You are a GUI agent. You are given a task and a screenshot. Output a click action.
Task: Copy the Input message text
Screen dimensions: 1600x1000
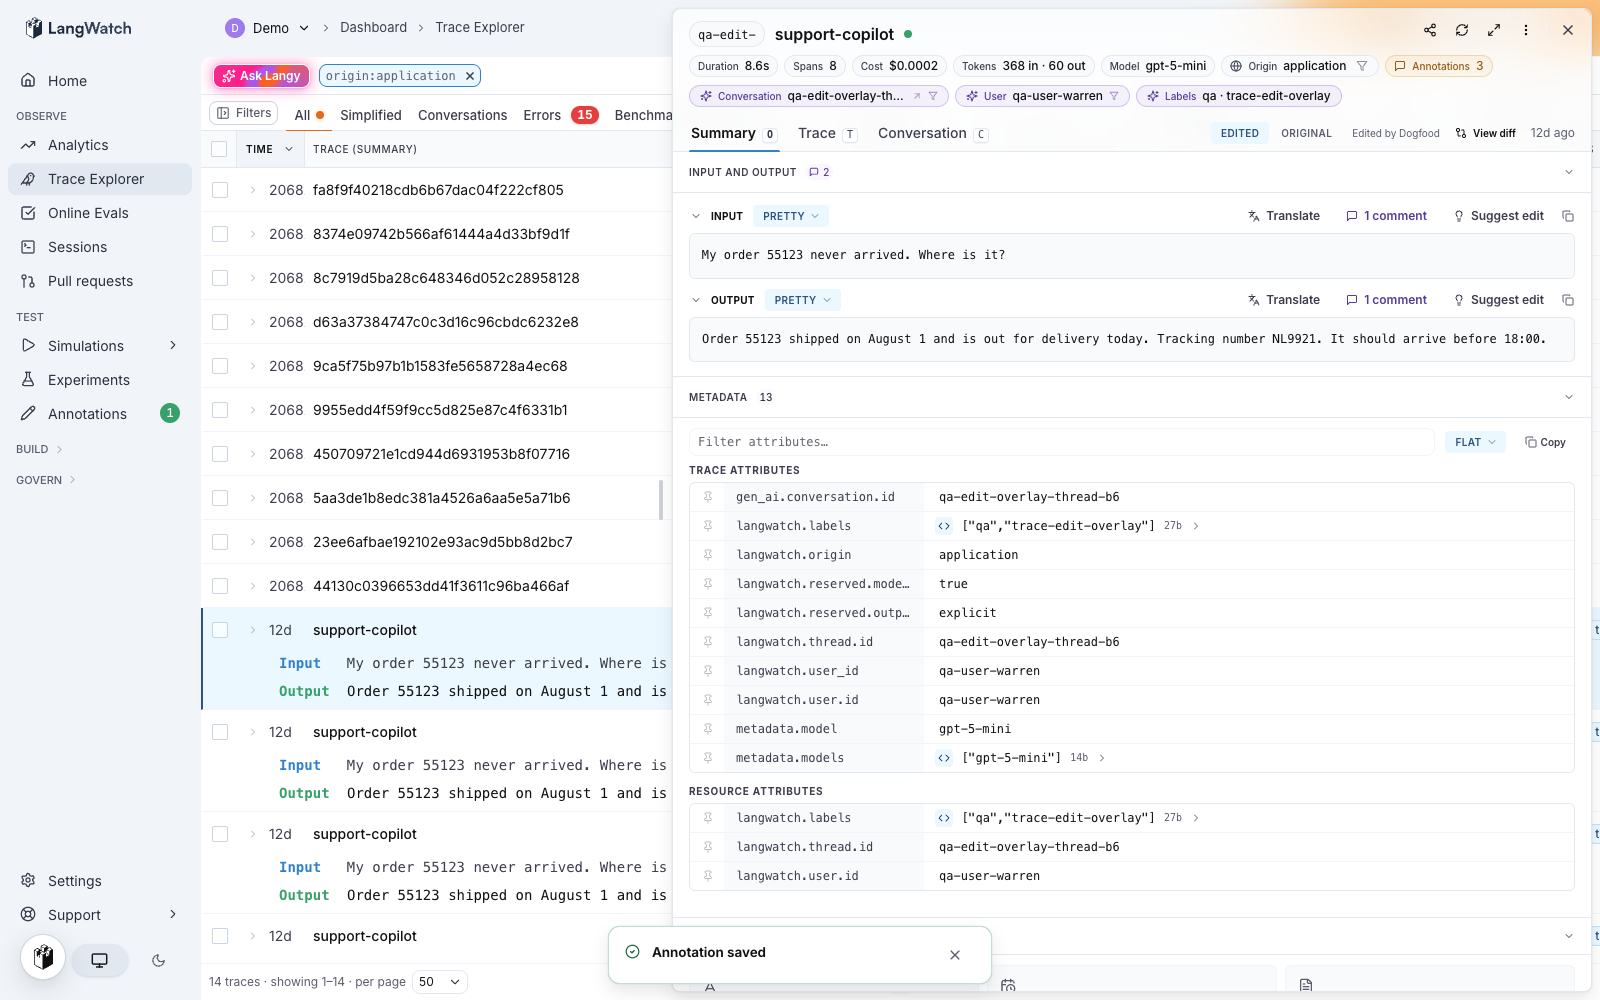(1568, 216)
